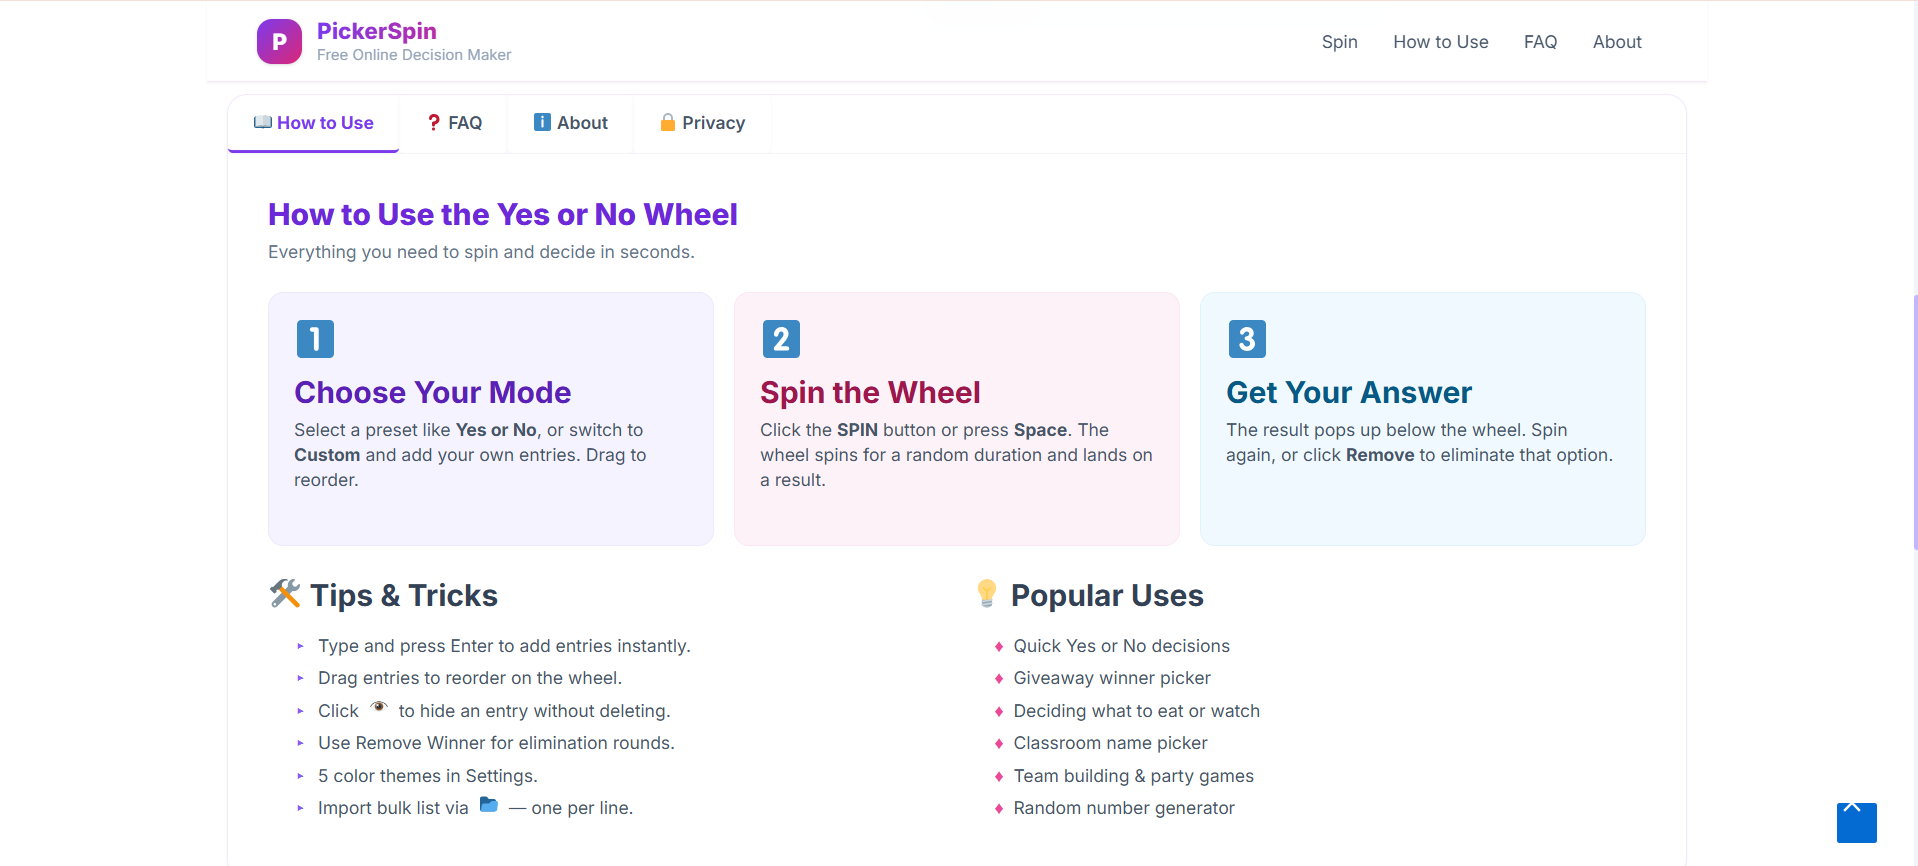Image resolution: width=1918 pixels, height=866 pixels.
Task: Click the step 3 number badge
Action: click(1247, 339)
